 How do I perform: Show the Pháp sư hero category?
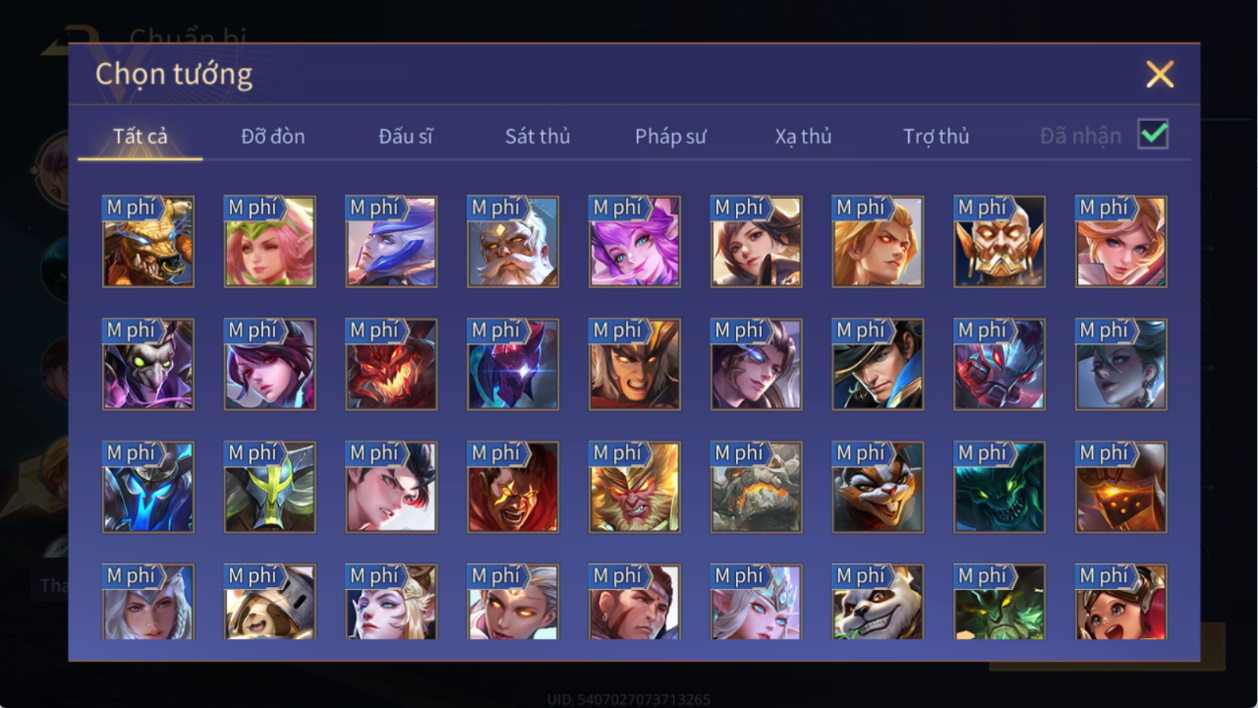click(670, 136)
